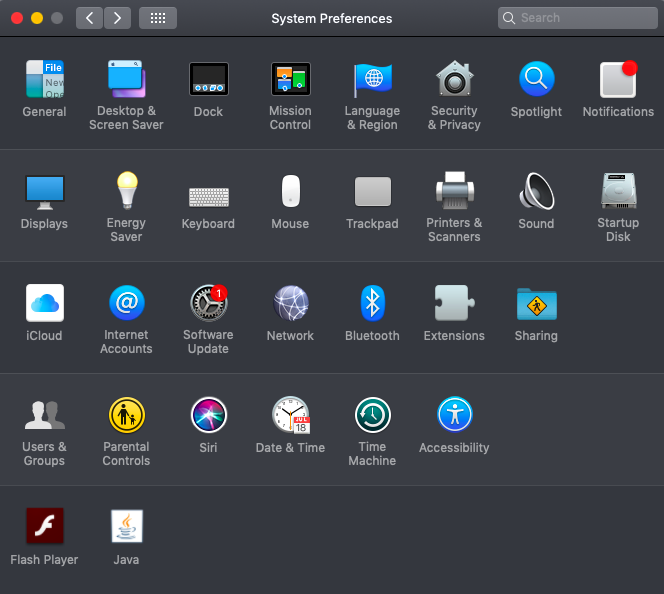664x594 pixels.
Task: Open the Software Update pane
Action: [x=208, y=303]
